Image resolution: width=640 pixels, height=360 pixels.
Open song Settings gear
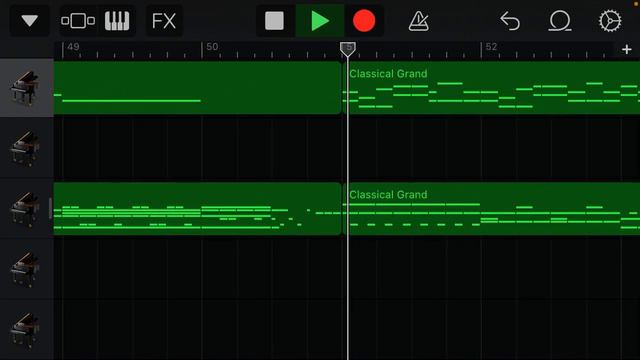610,21
